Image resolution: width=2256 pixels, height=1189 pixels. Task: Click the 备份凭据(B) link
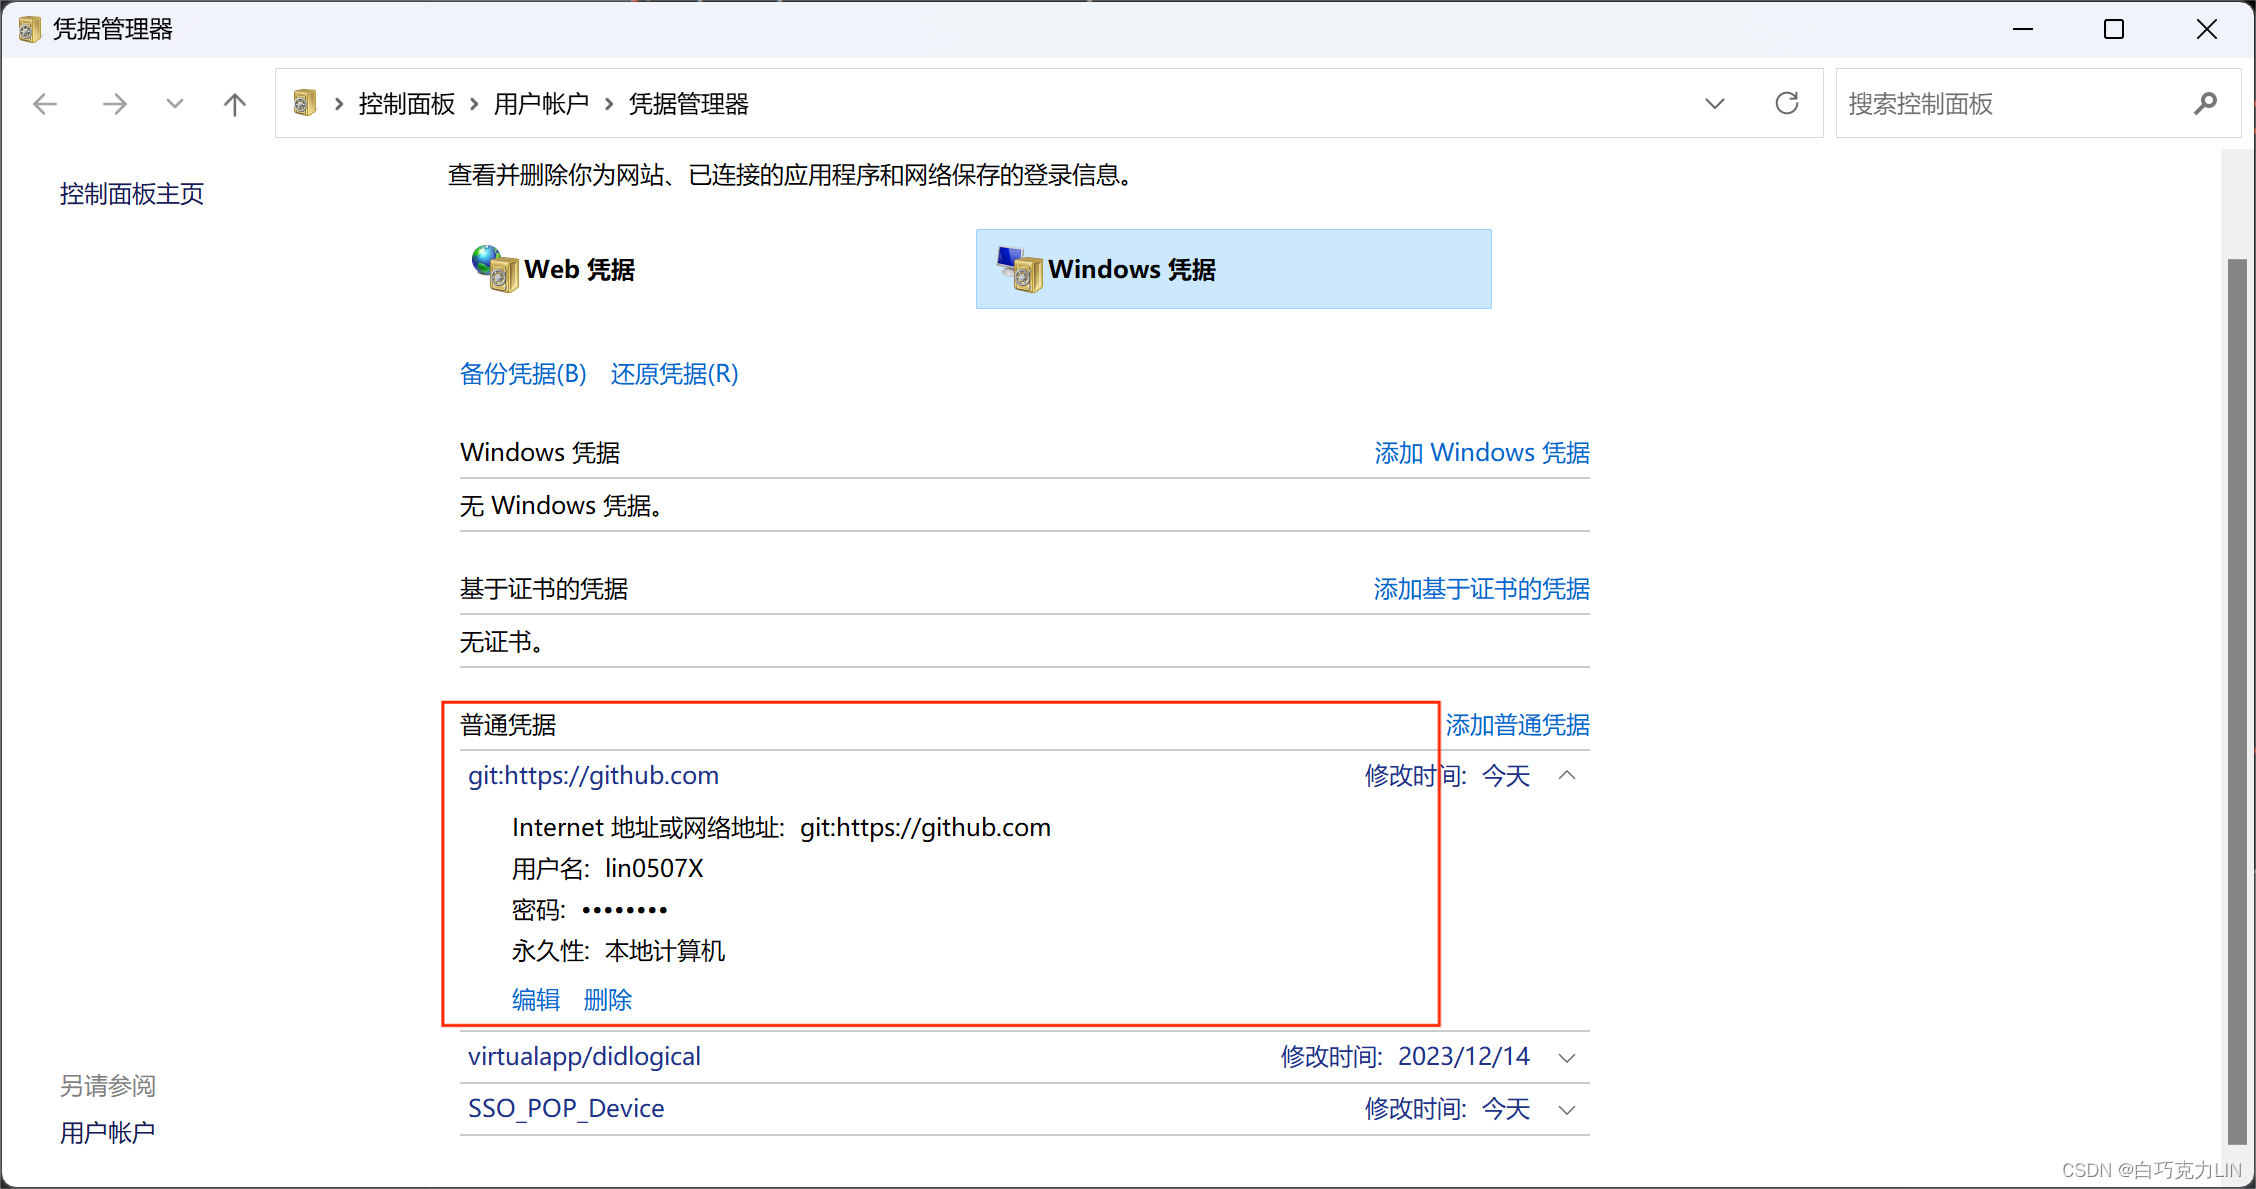point(523,374)
